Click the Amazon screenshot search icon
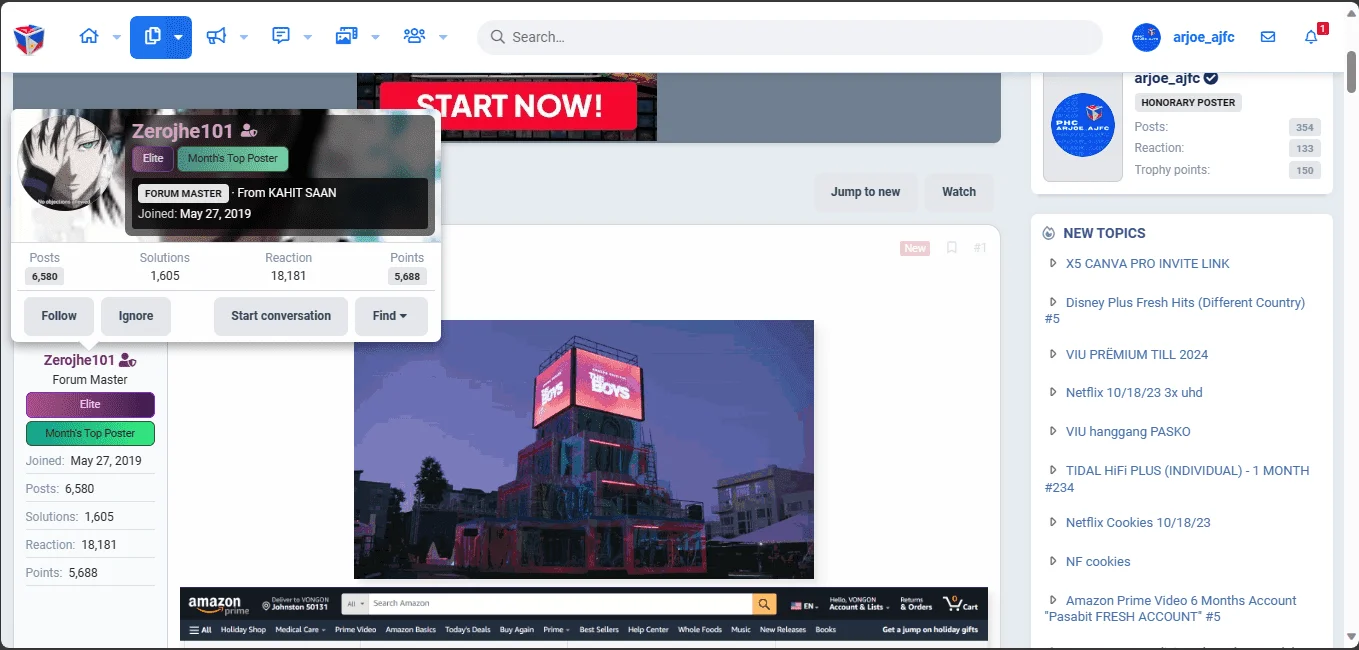This screenshot has height=650, width=1359. 765,604
